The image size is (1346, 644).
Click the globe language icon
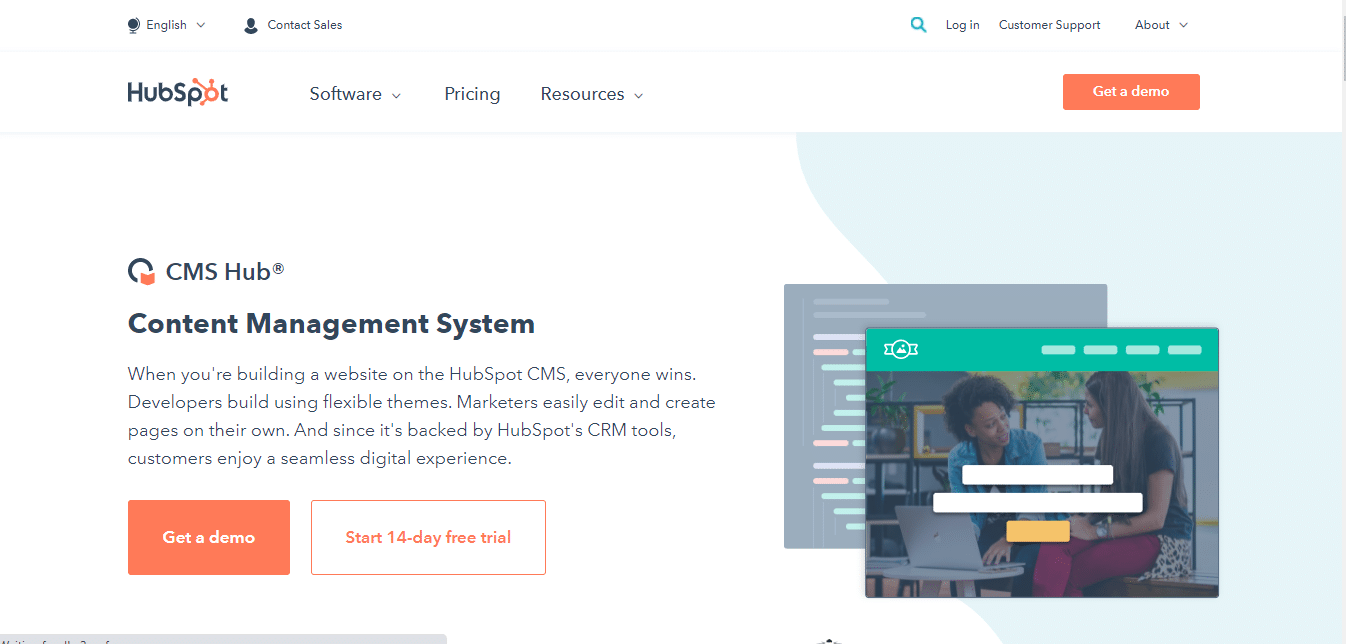[x=134, y=25]
